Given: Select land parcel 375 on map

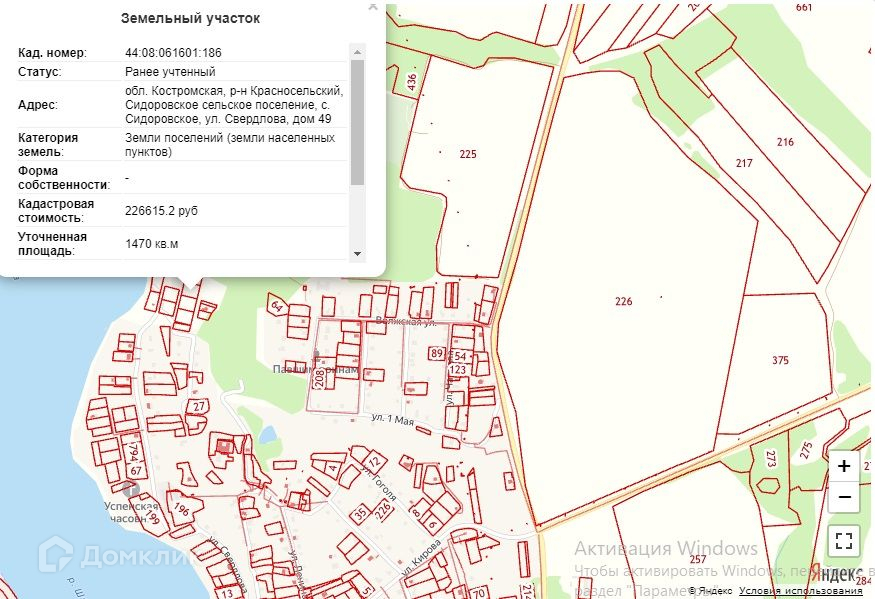Looking at the screenshot, I should click(x=780, y=360).
